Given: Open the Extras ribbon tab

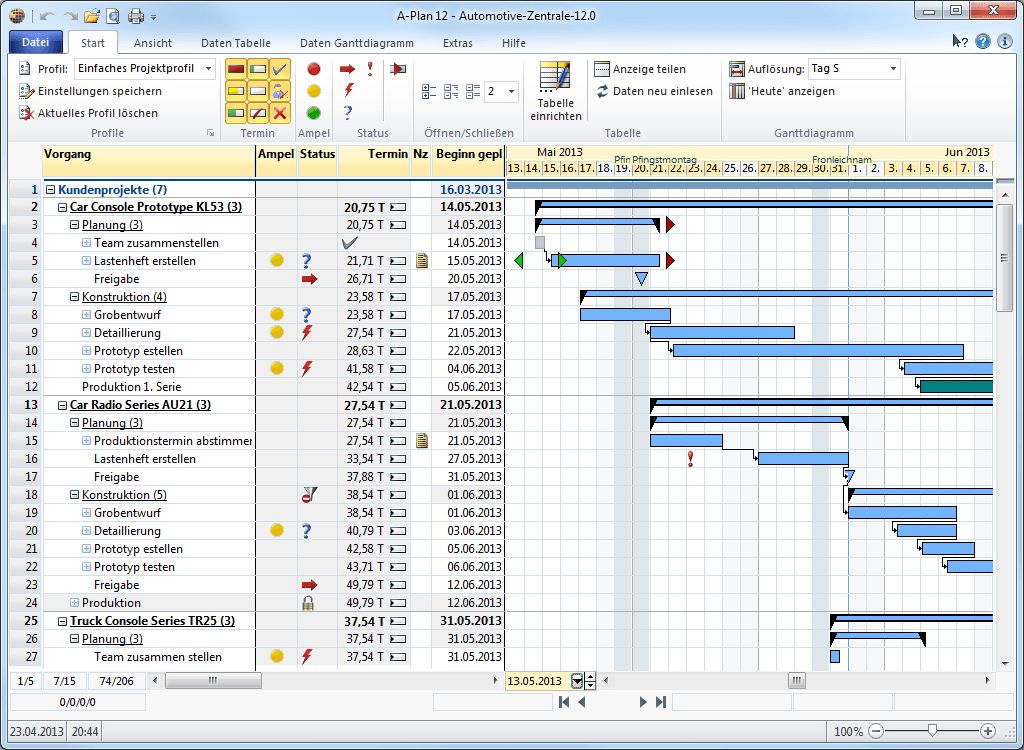Looking at the screenshot, I should tap(458, 43).
